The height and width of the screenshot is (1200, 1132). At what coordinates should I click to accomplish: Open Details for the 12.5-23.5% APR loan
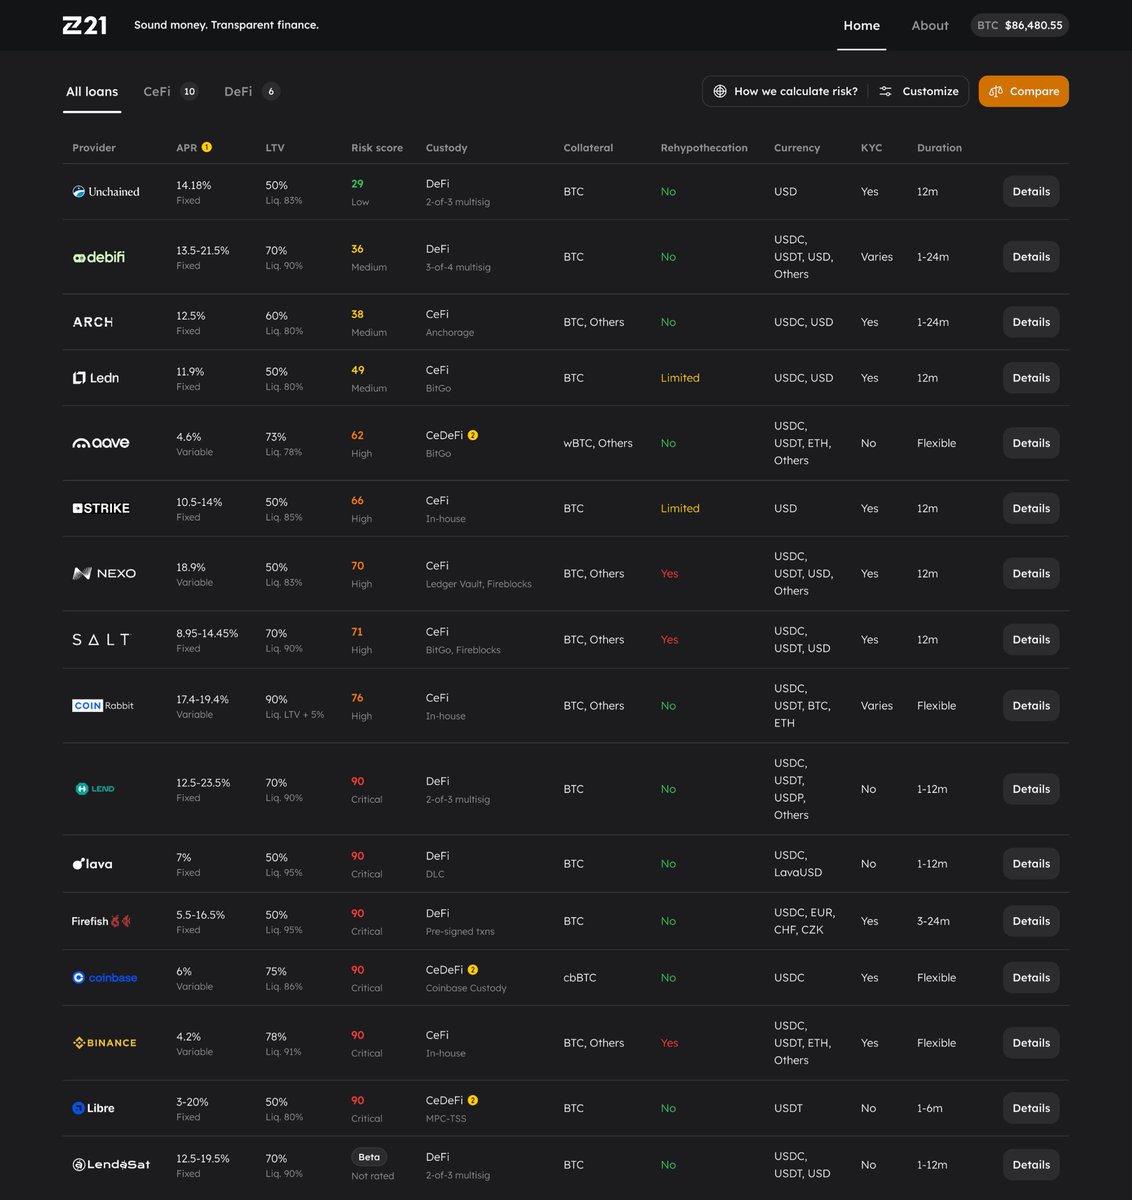[x=1031, y=789]
